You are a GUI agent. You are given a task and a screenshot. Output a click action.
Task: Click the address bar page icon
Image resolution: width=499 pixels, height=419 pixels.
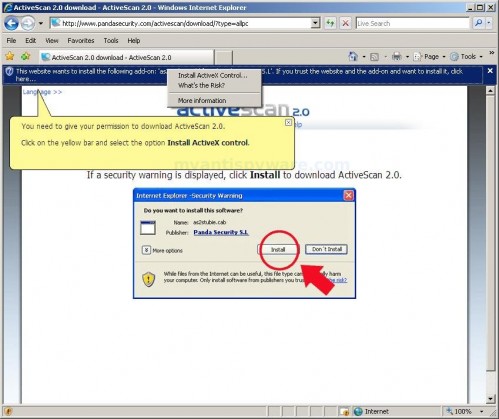[x=56, y=23]
